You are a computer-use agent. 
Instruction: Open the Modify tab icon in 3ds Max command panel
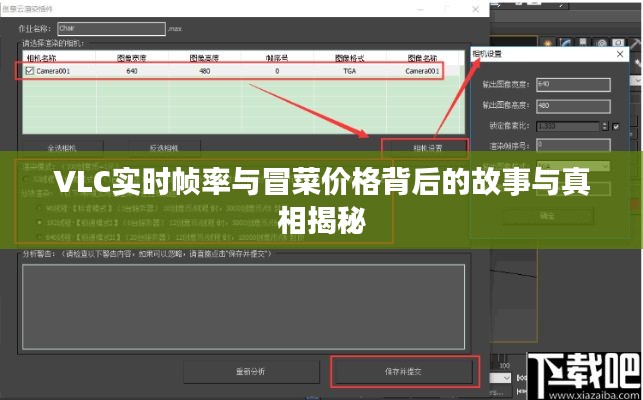[x=565, y=43]
